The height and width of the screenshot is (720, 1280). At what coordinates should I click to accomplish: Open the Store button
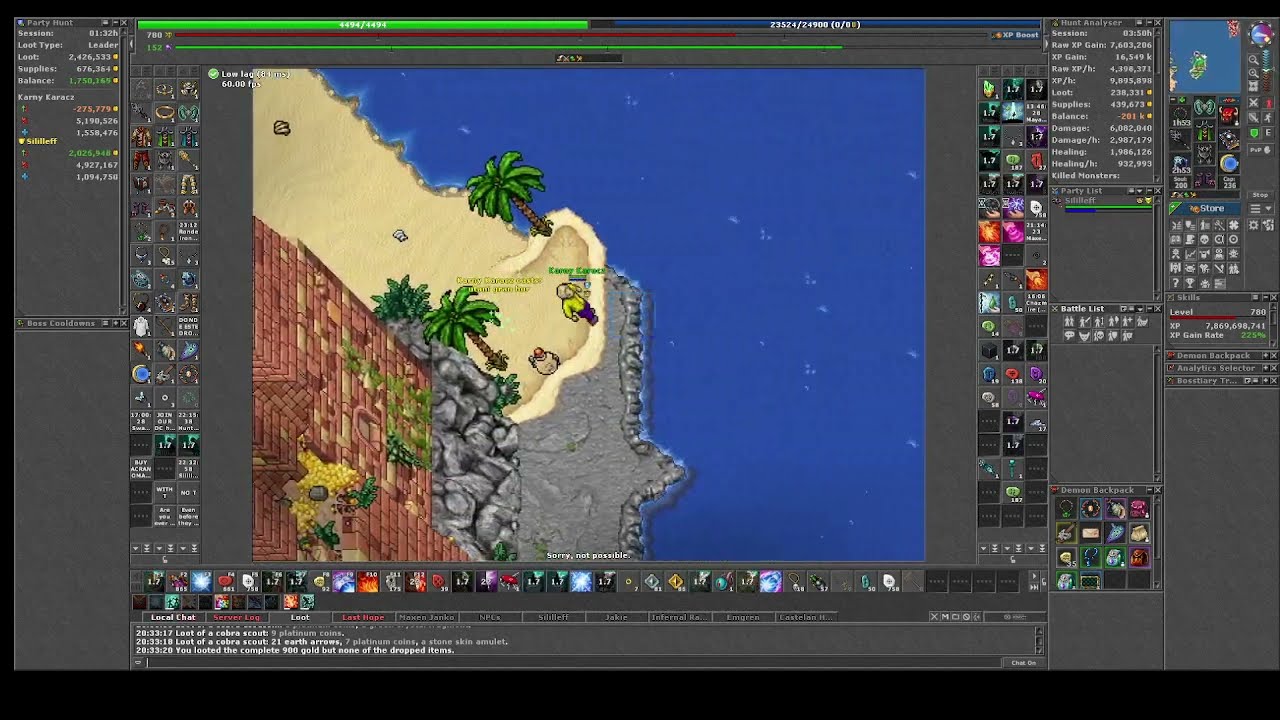tap(1207, 209)
